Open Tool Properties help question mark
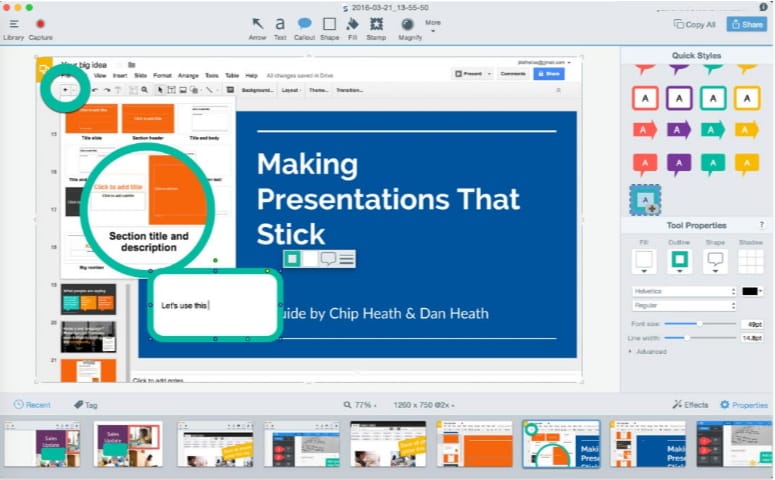Screen dimensions: 775x480 click(762, 225)
